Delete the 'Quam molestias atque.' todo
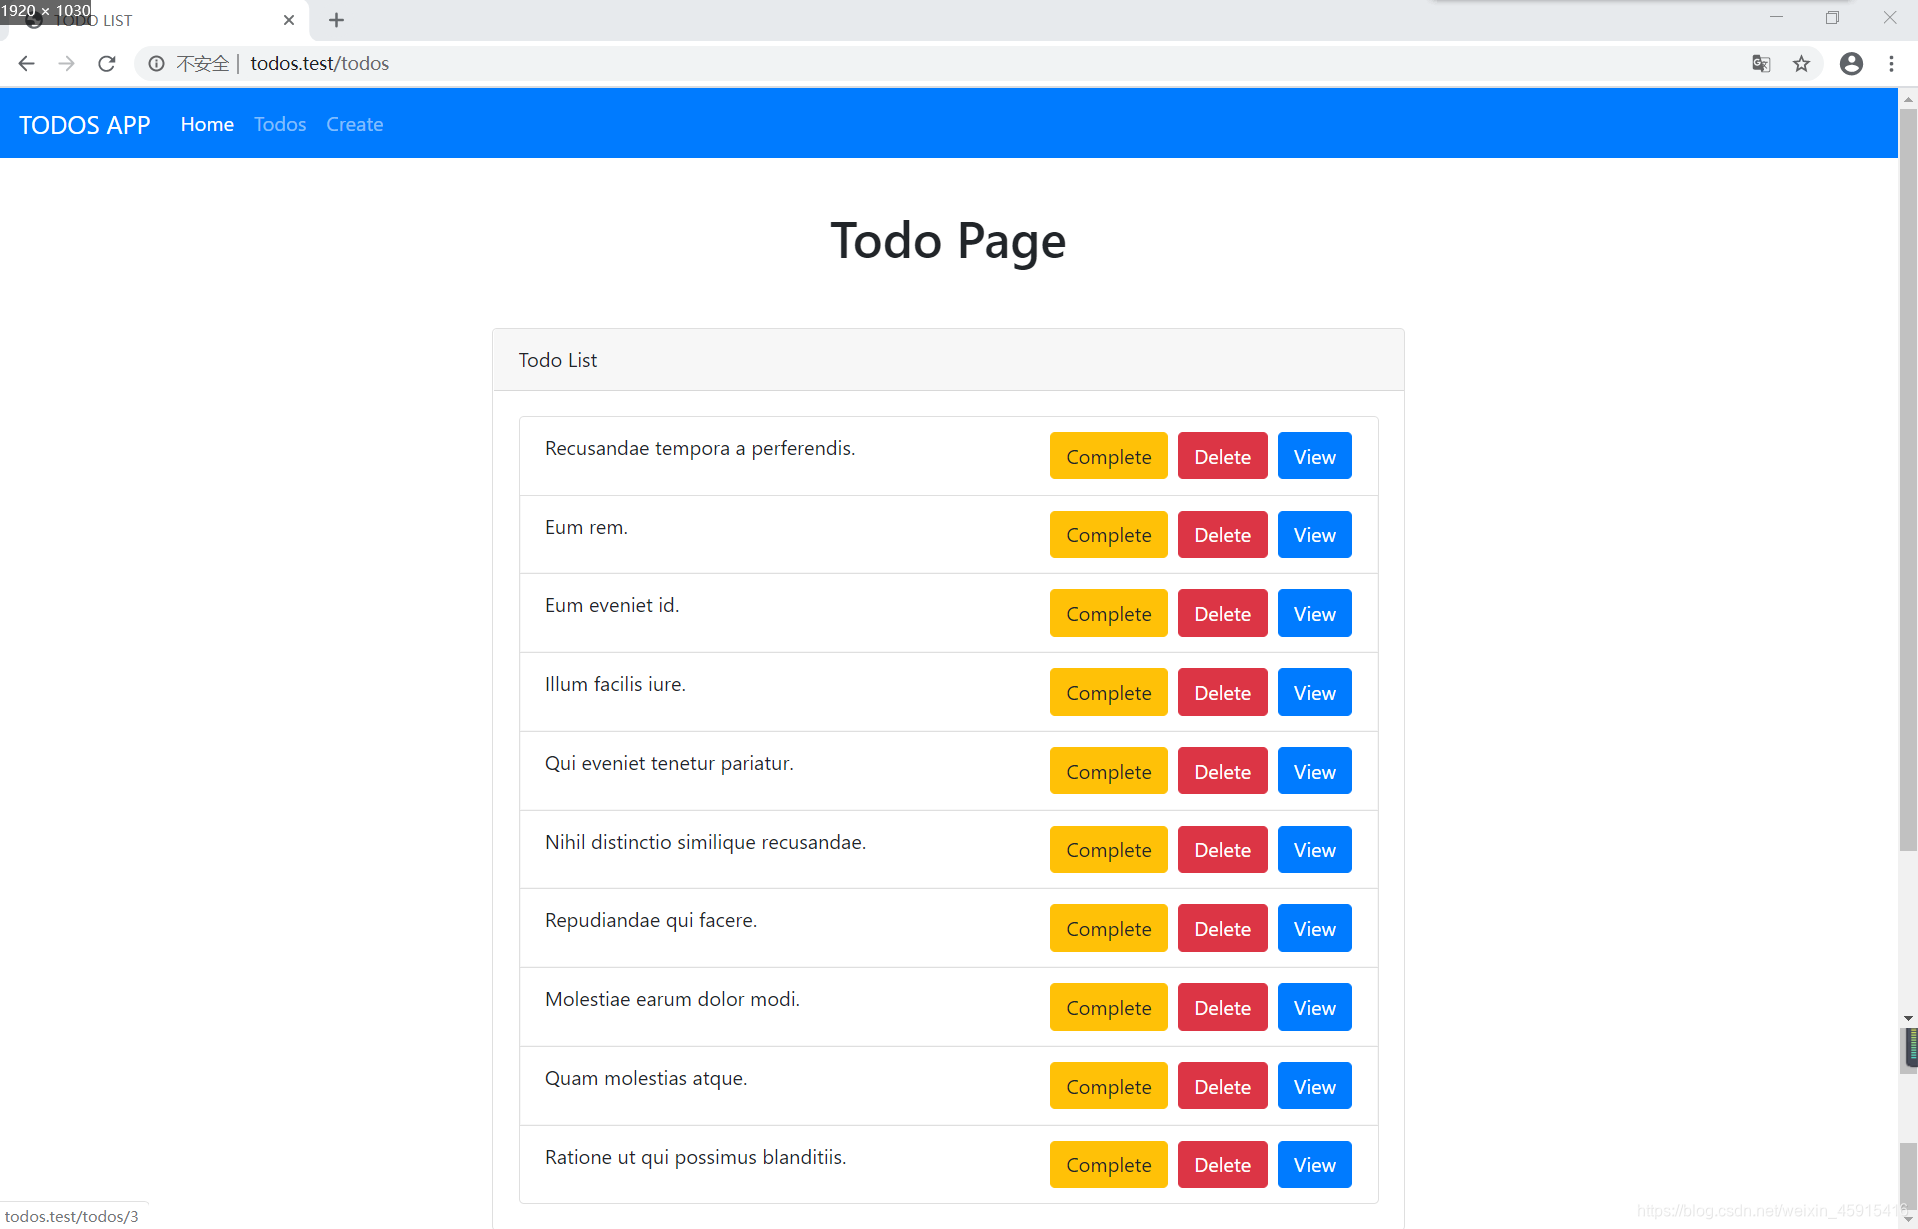The height and width of the screenshot is (1229, 1918). (x=1222, y=1086)
